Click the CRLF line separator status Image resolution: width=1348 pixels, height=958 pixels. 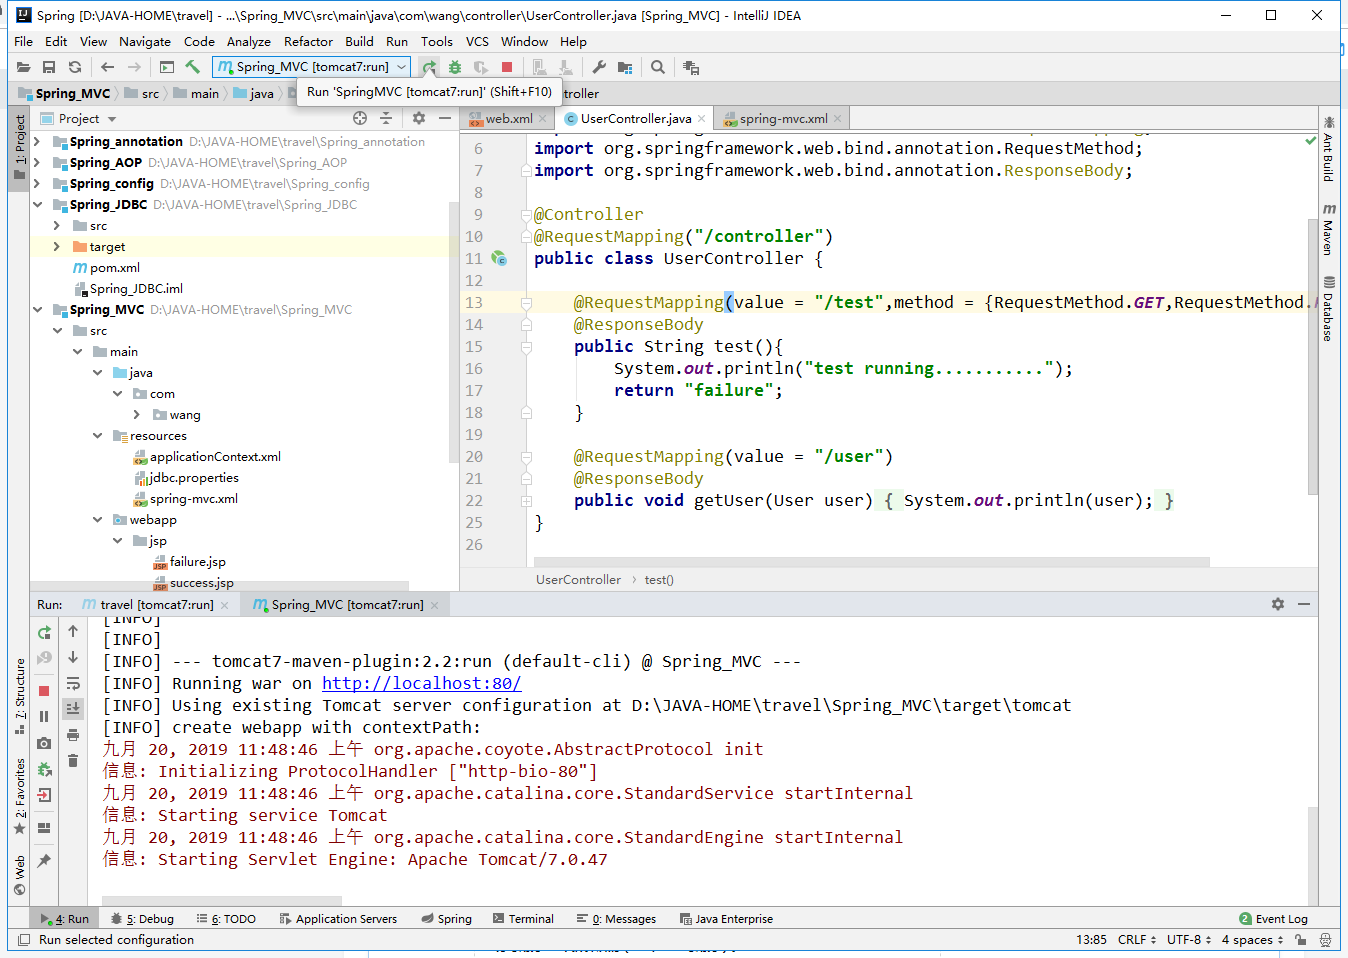tap(1137, 940)
